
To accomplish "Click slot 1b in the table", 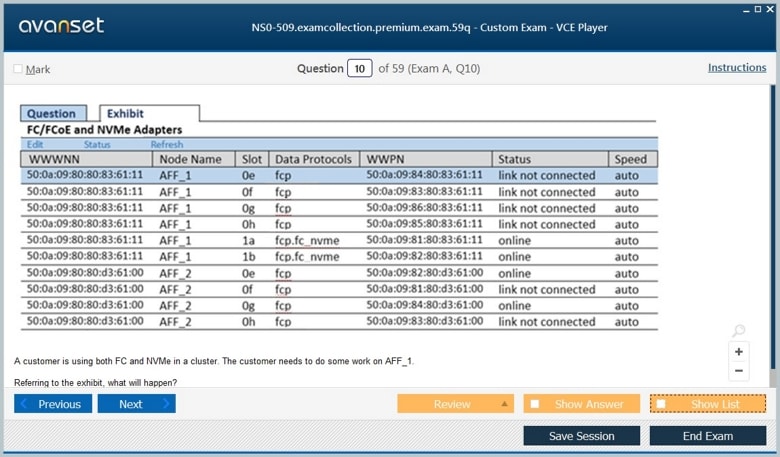I will [x=249, y=257].
